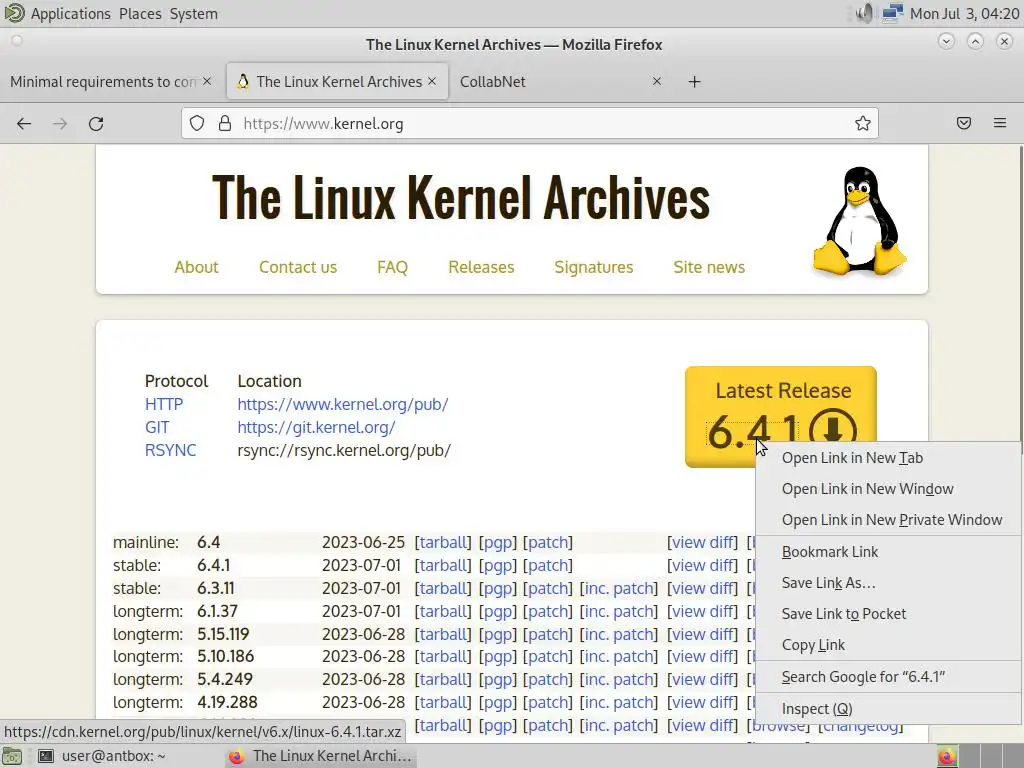The width and height of the screenshot is (1024, 768).
Task: Click tarball link for longterm 5.10.186
Action: 443,656
